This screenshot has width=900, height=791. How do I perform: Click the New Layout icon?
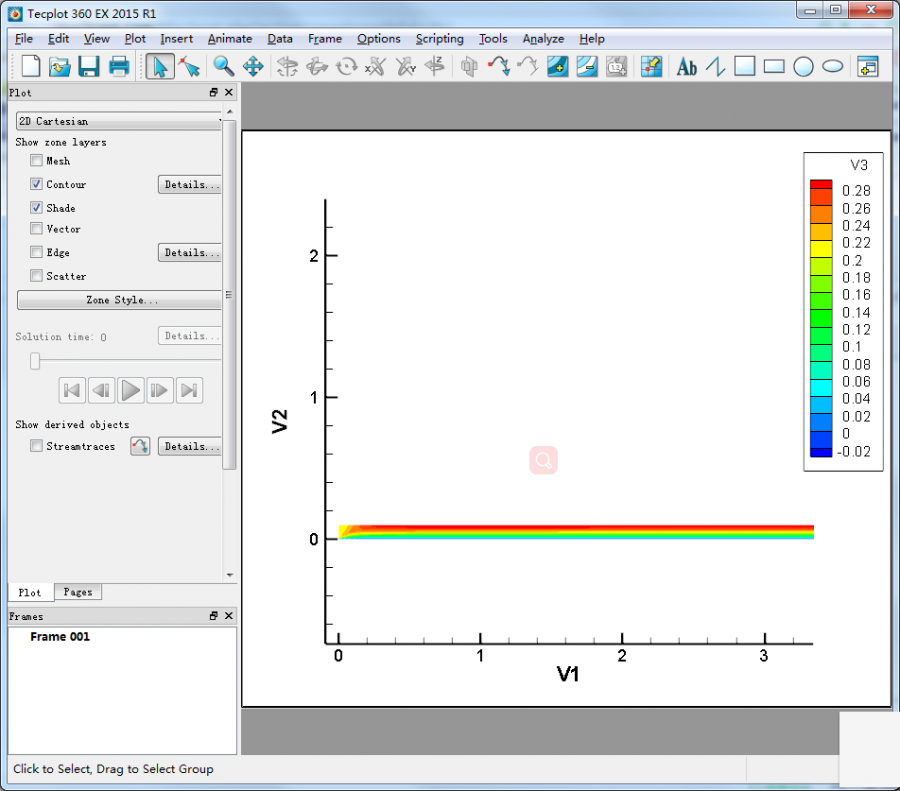tap(31, 67)
